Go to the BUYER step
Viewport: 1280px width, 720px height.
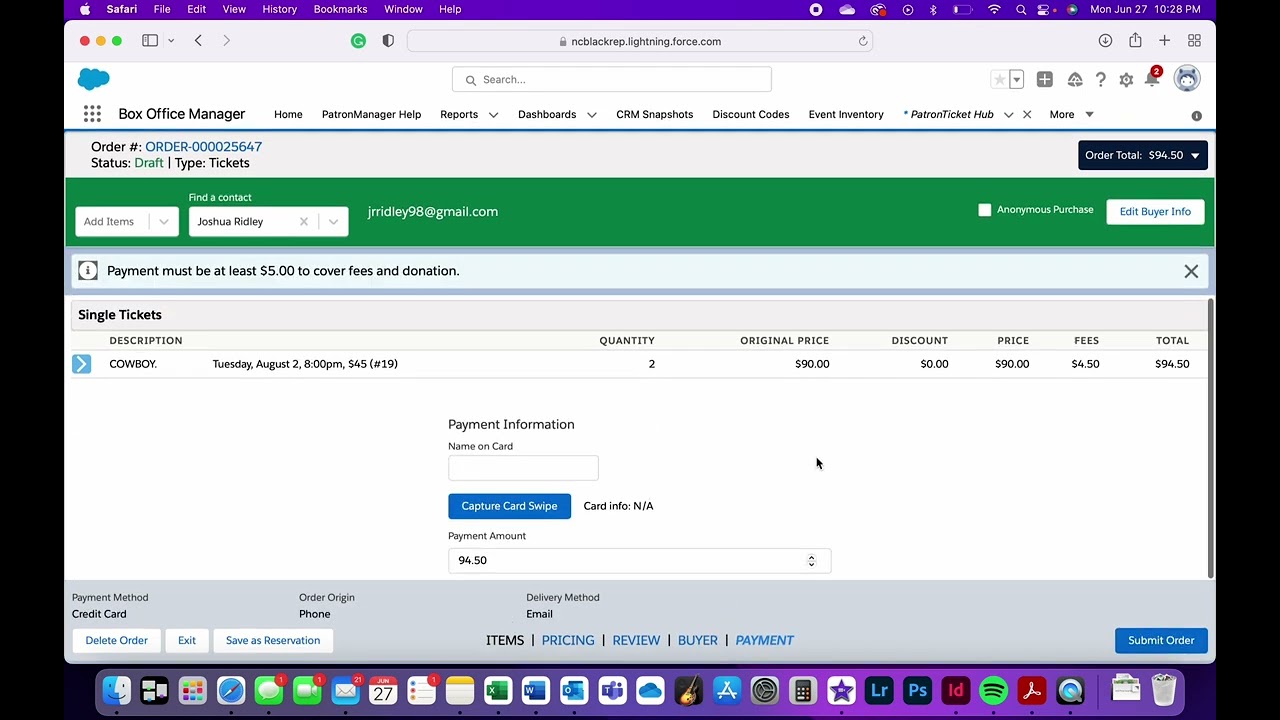pos(698,640)
